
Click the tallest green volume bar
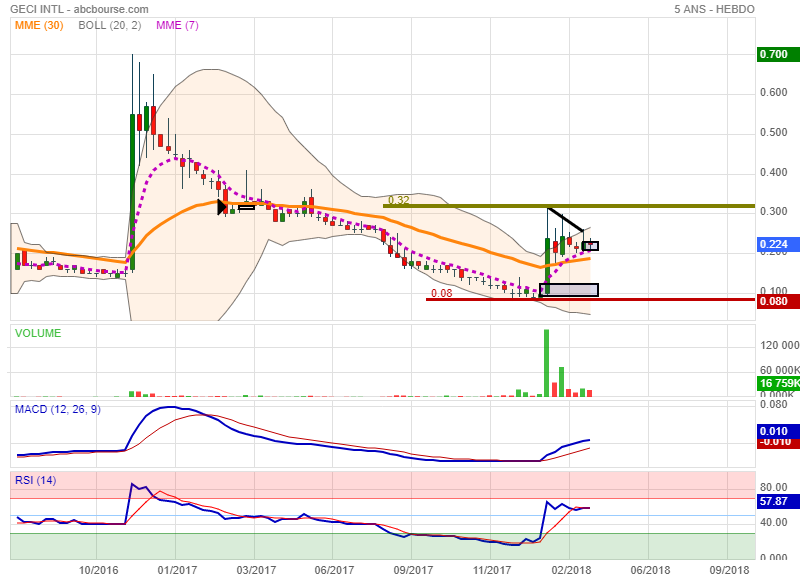(546, 363)
